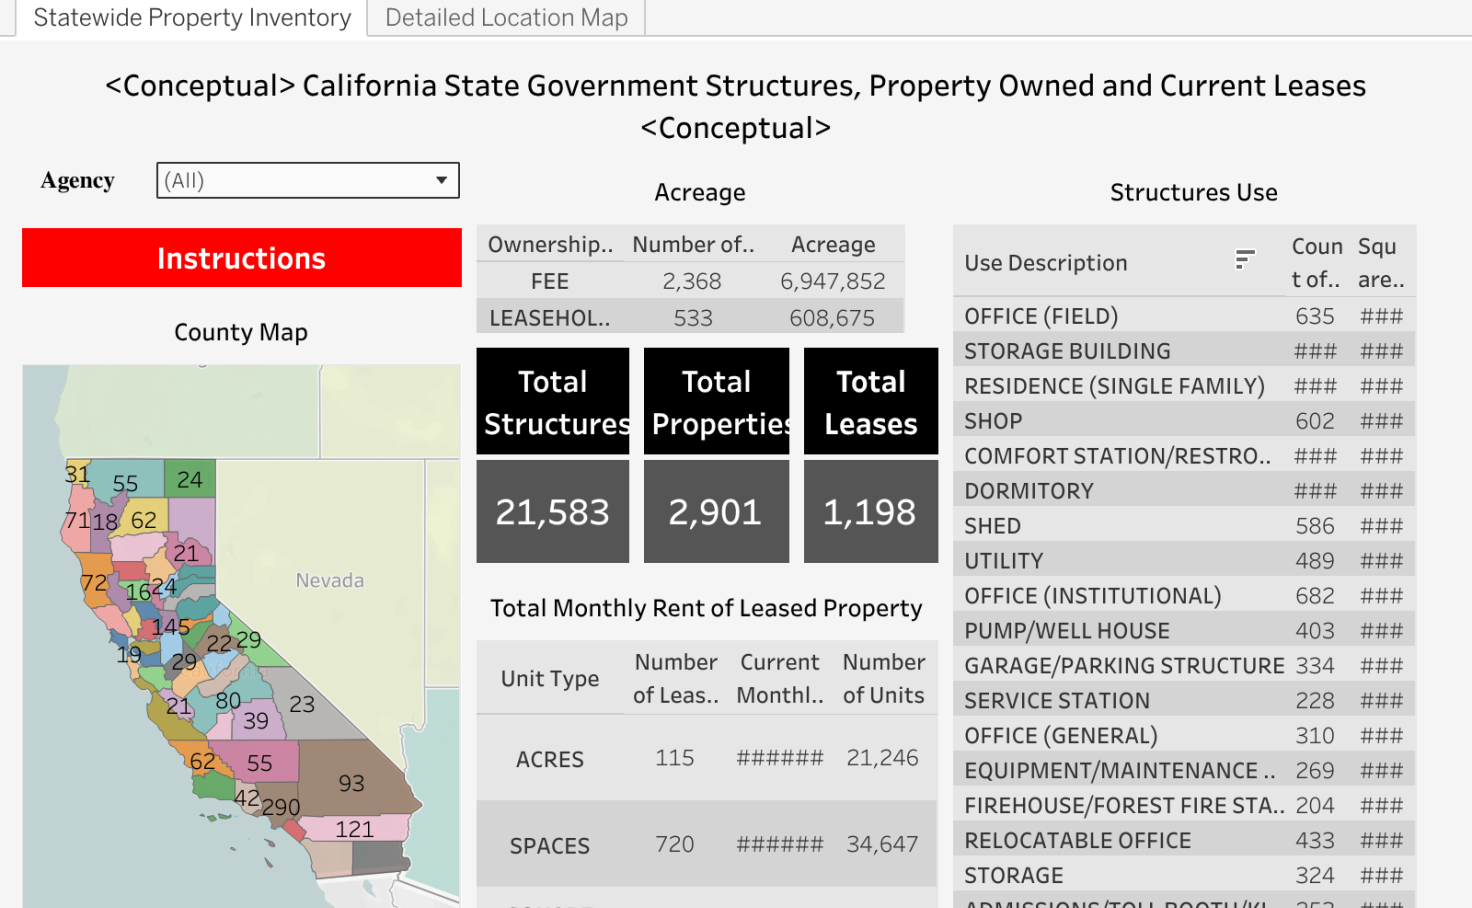Select the county labeled 80 on the map

click(x=228, y=700)
